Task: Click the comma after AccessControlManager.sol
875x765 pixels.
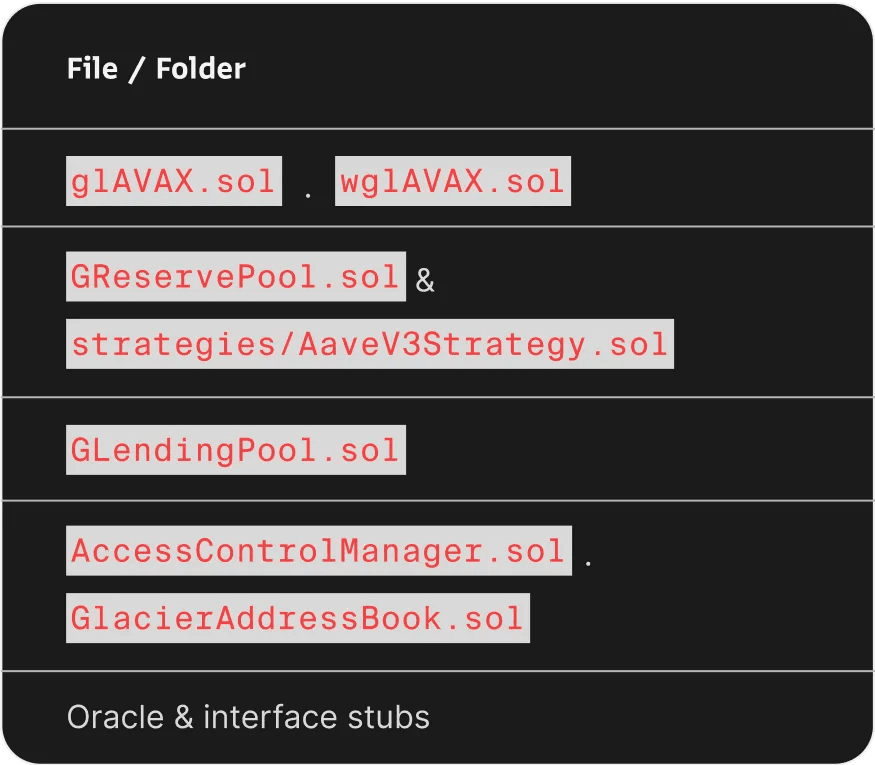Action: (588, 562)
